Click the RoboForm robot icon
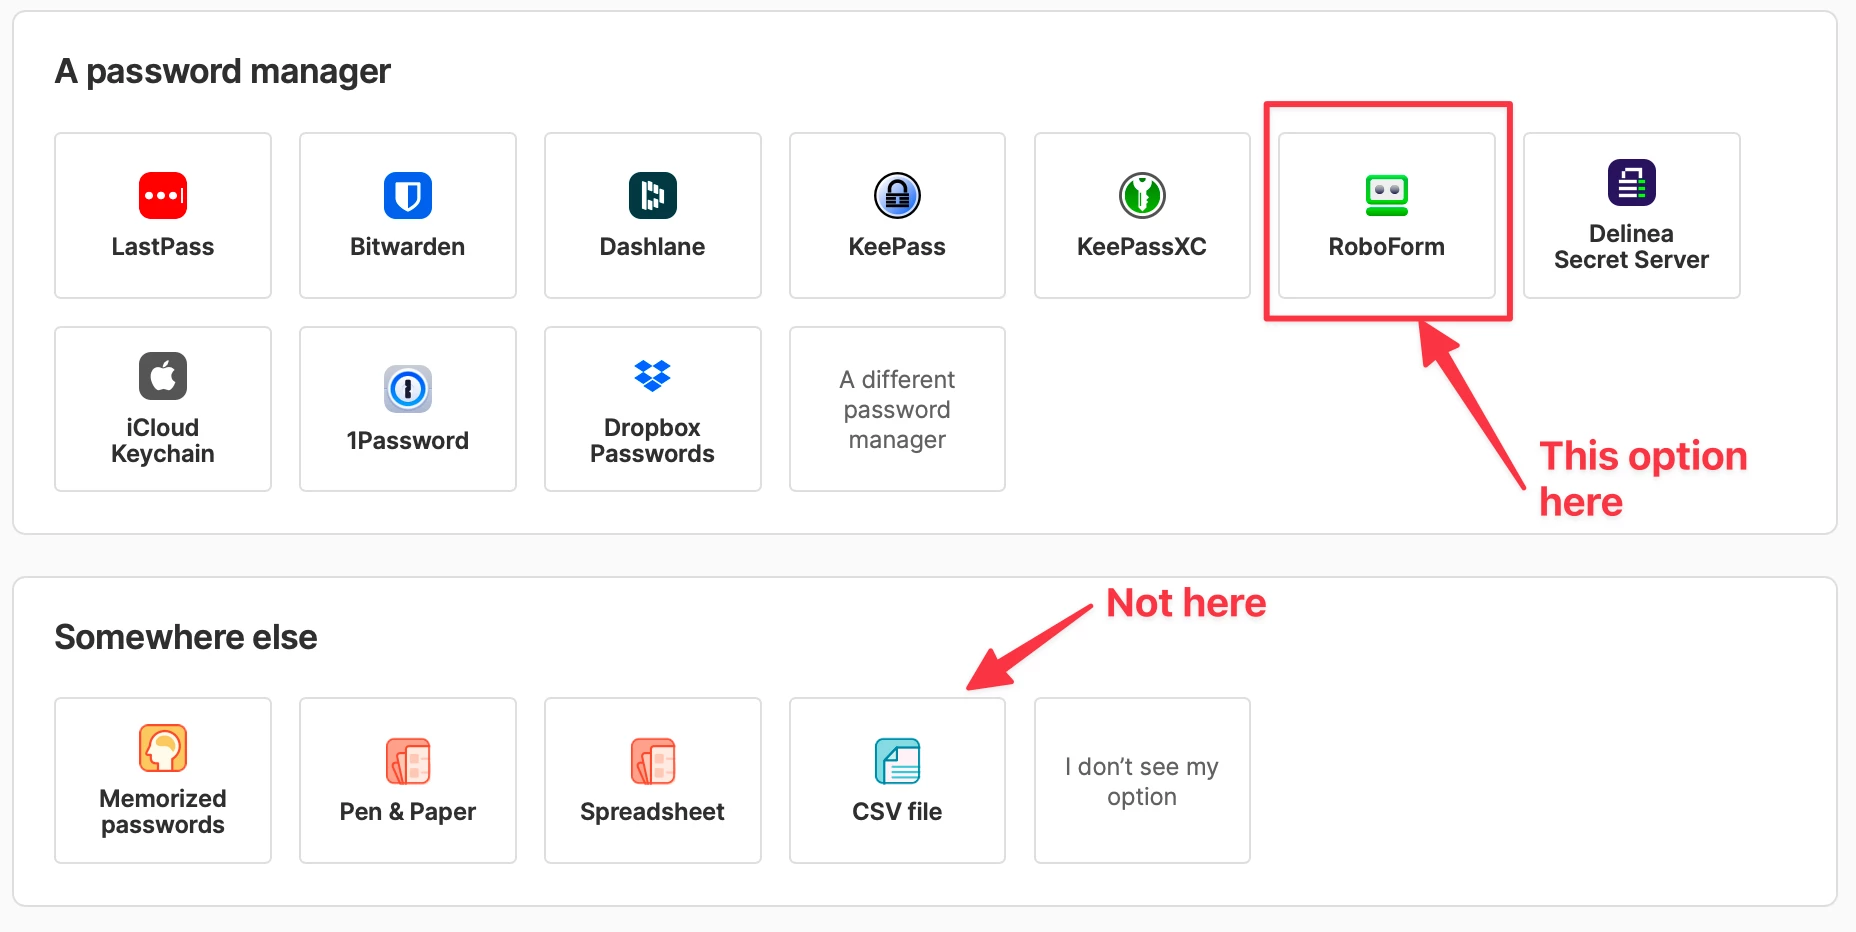The height and width of the screenshot is (932, 1856). [x=1387, y=195]
